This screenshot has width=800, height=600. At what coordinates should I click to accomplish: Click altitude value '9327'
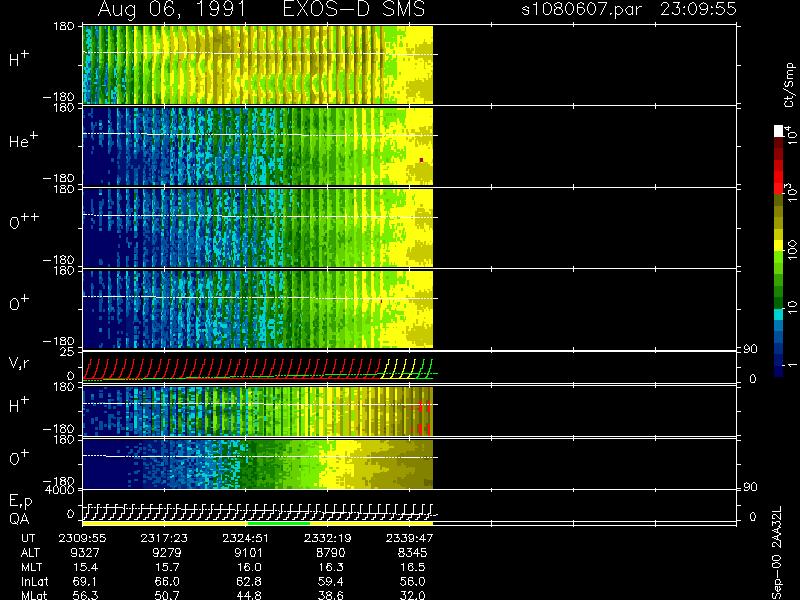[85, 553]
